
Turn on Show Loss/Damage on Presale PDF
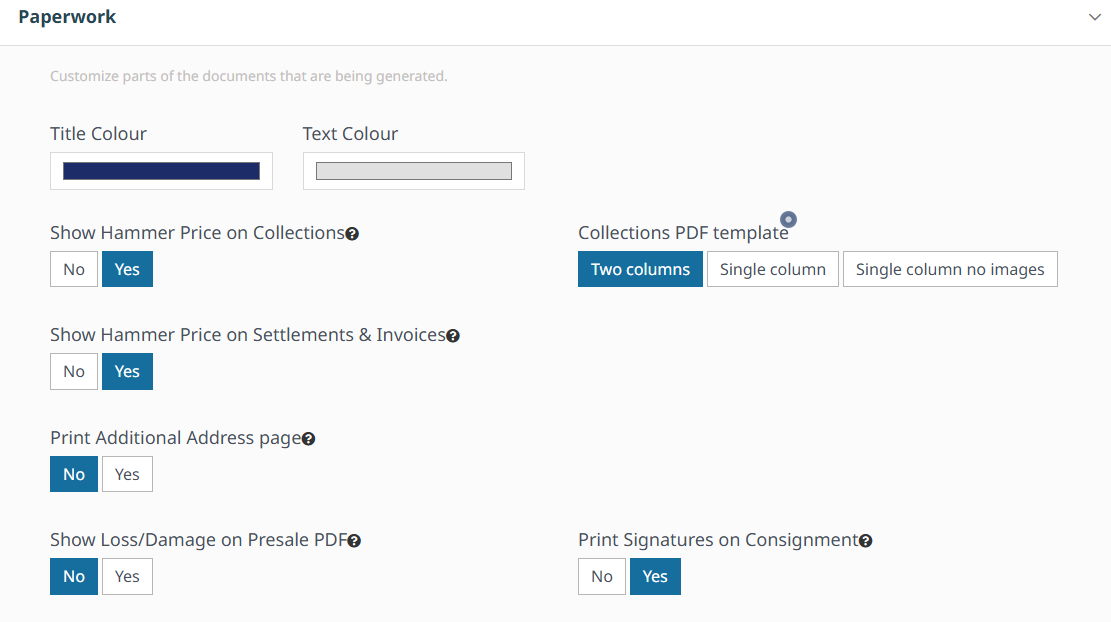click(127, 577)
